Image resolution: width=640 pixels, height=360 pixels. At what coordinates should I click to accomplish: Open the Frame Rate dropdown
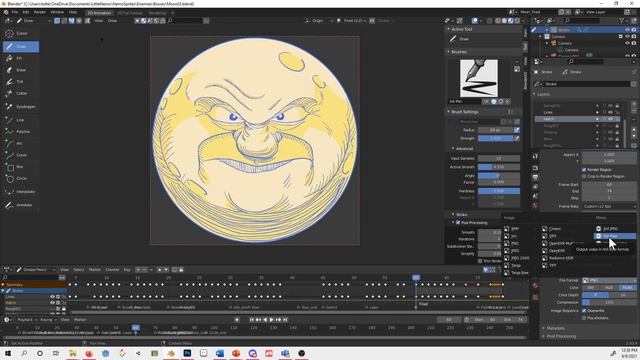(x=609, y=207)
